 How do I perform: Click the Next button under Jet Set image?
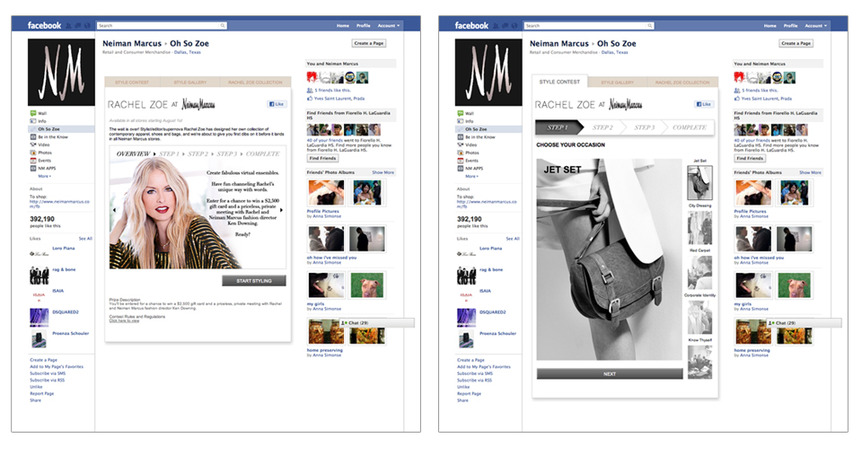[610, 374]
